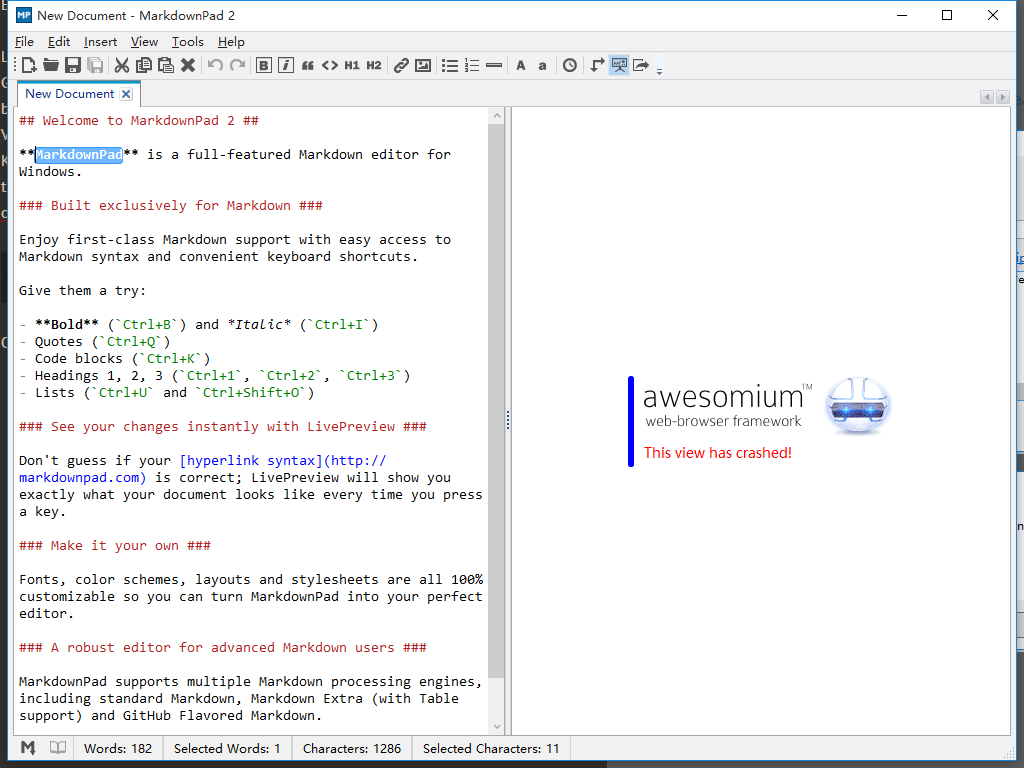1024x768 pixels.
Task: Expand the toolbar overflow options arrow
Action: 660,70
